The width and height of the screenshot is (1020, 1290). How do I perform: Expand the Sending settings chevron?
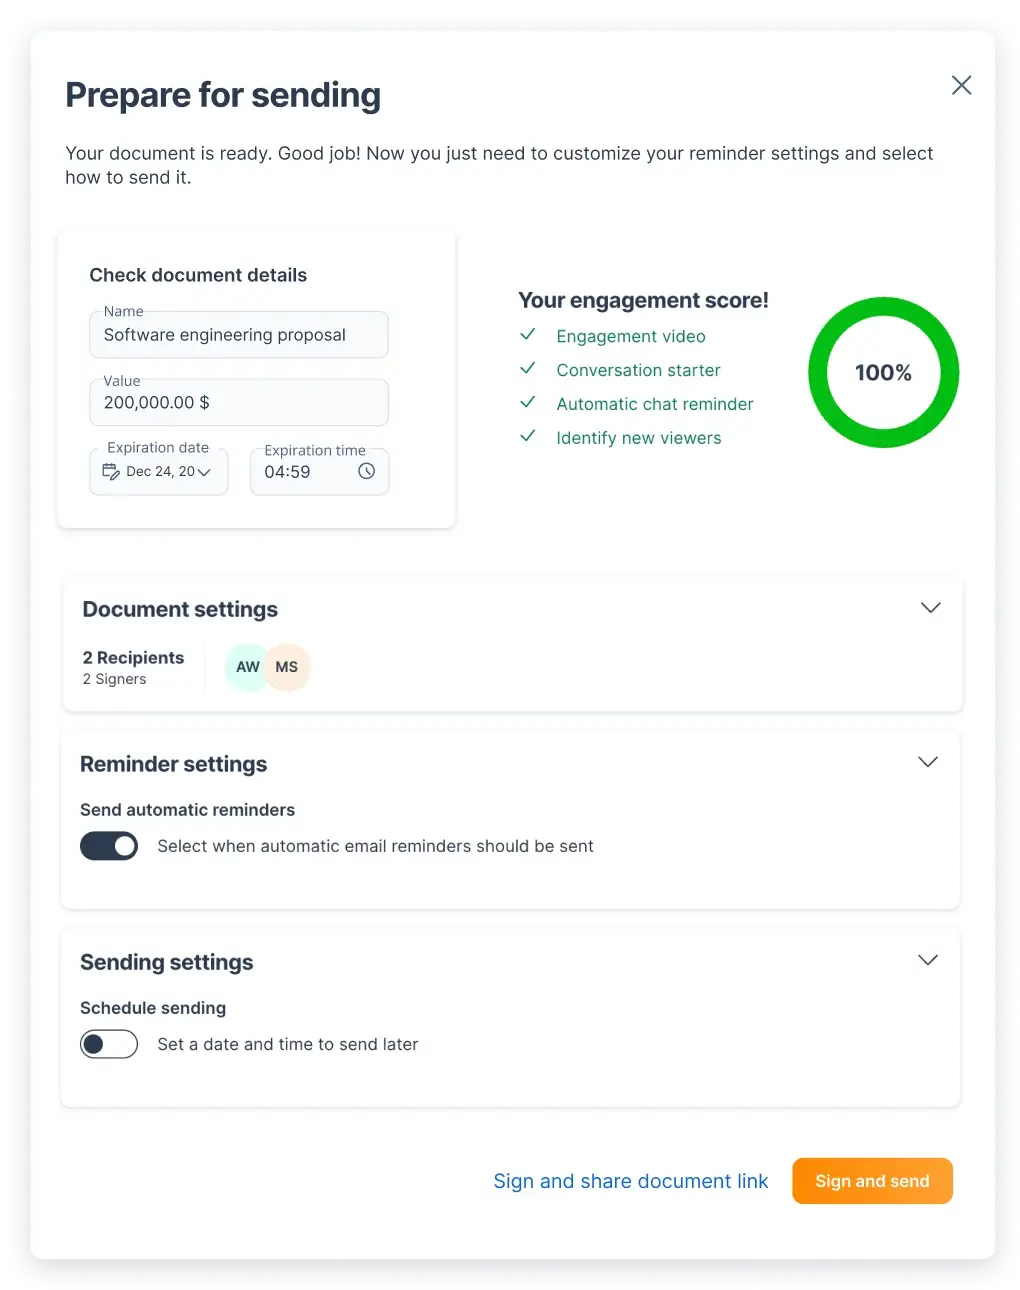click(927, 959)
